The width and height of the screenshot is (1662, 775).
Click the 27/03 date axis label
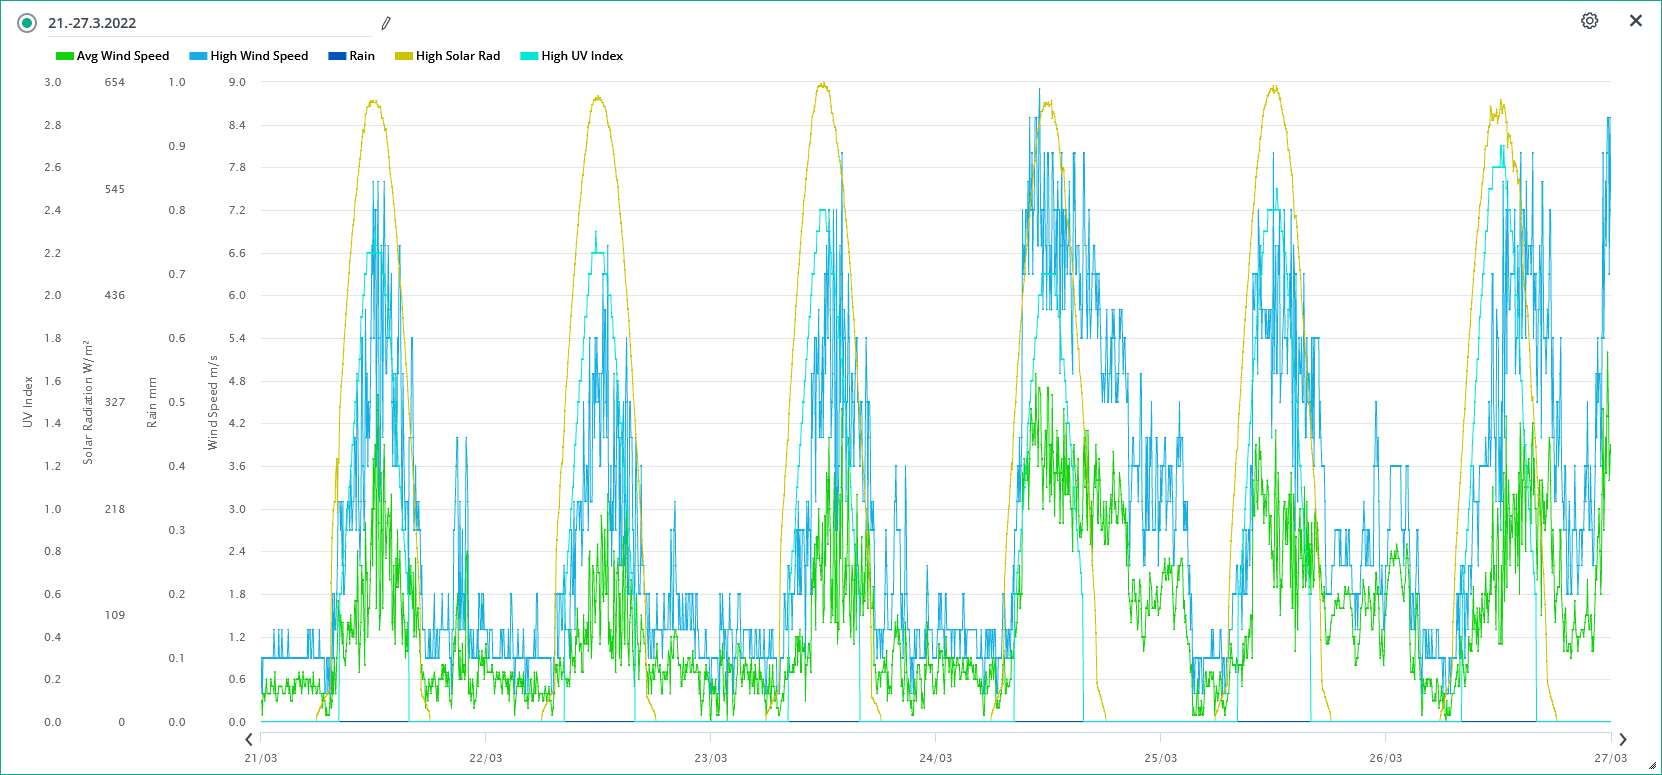tap(1610, 758)
